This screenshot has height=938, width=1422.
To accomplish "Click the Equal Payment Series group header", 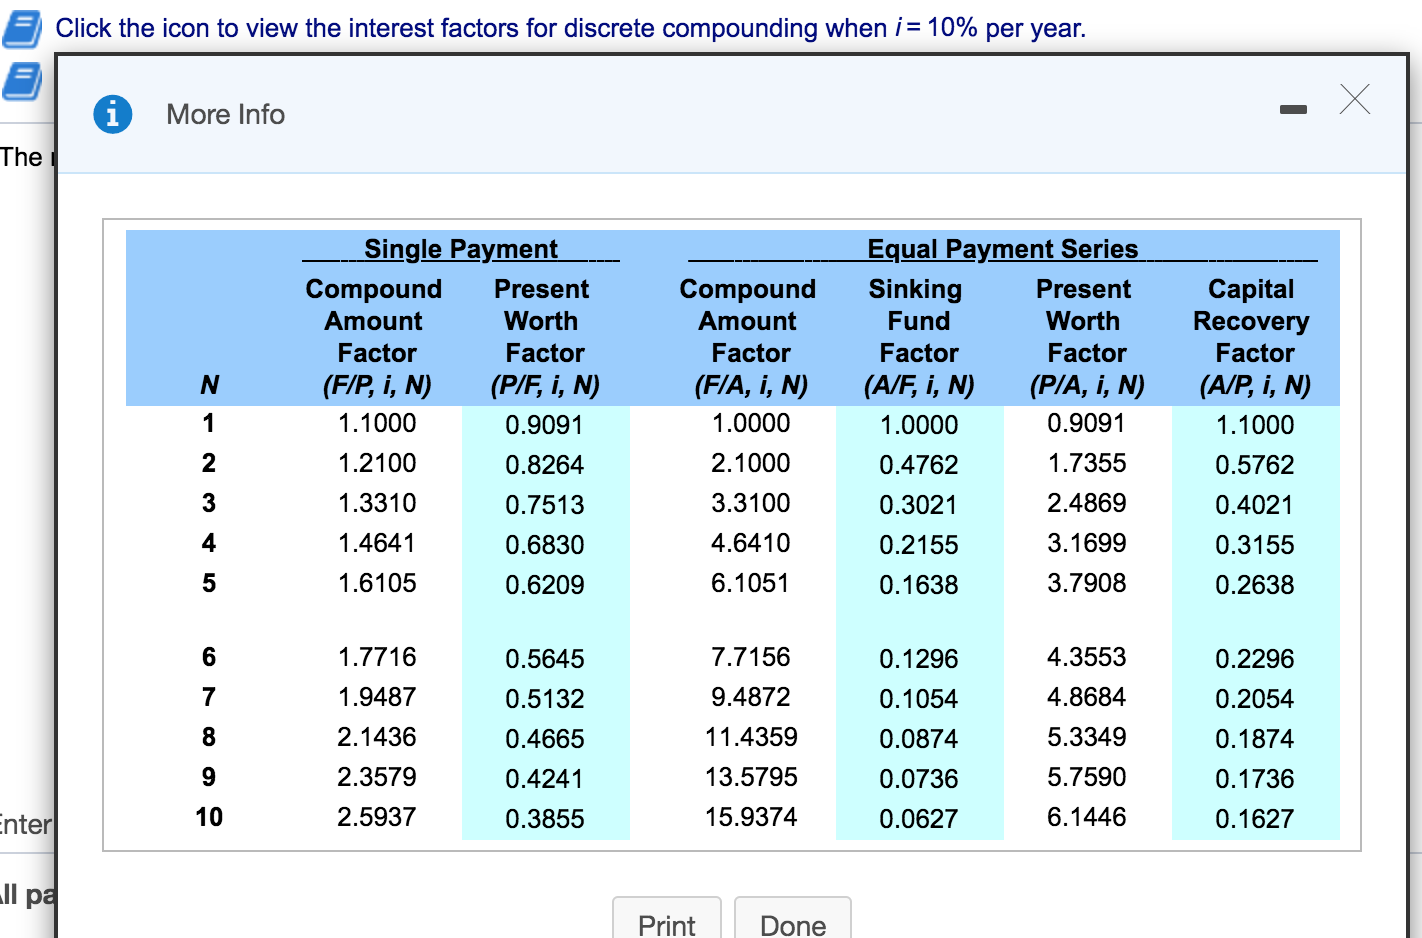I will coord(1003,248).
